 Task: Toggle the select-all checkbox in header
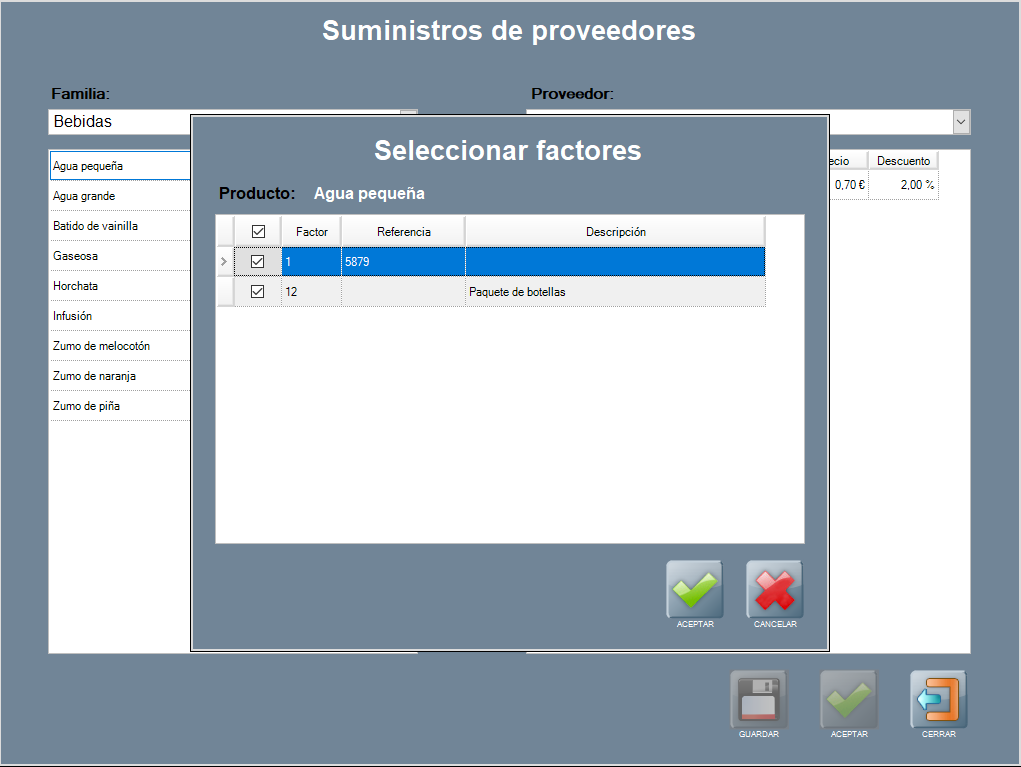coord(258,232)
